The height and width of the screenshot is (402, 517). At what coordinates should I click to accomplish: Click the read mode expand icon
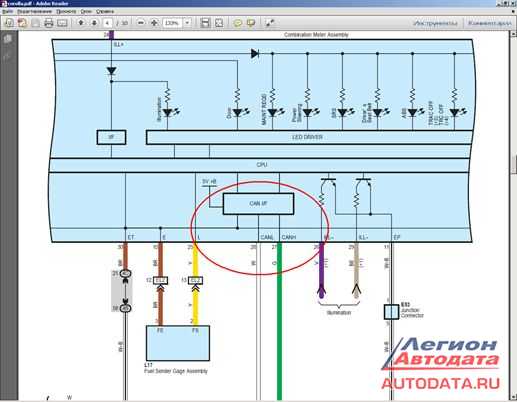pyautogui.click(x=270, y=23)
